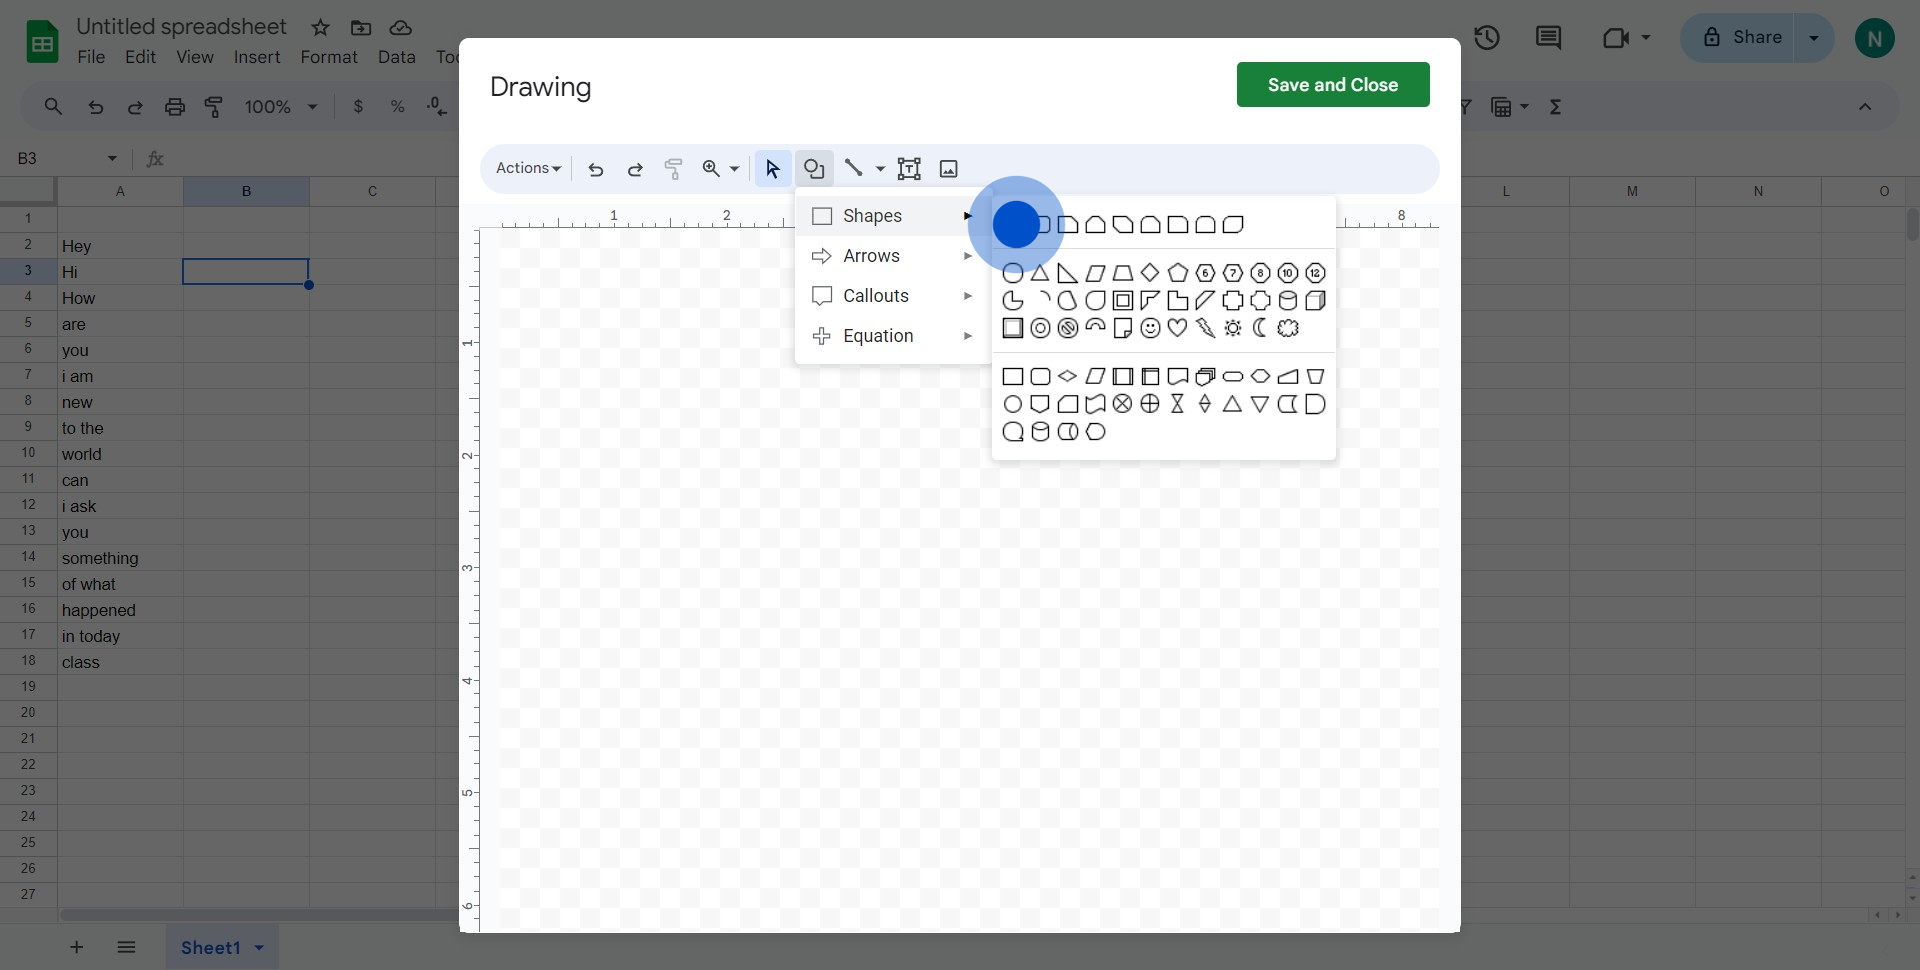Click Save and Close

click(1332, 85)
